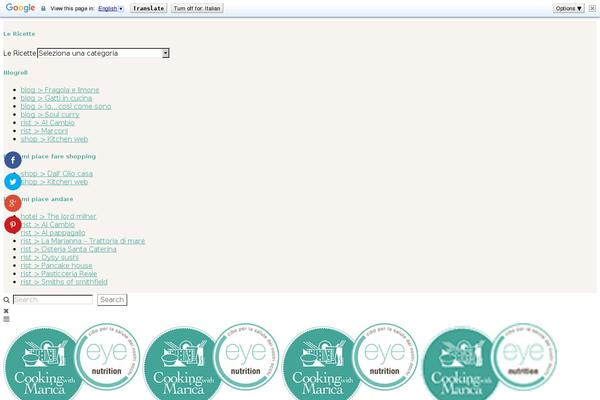Open rist > Pasticceria Reale link
The height and width of the screenshot is (400, 600).
coord(59,274)
